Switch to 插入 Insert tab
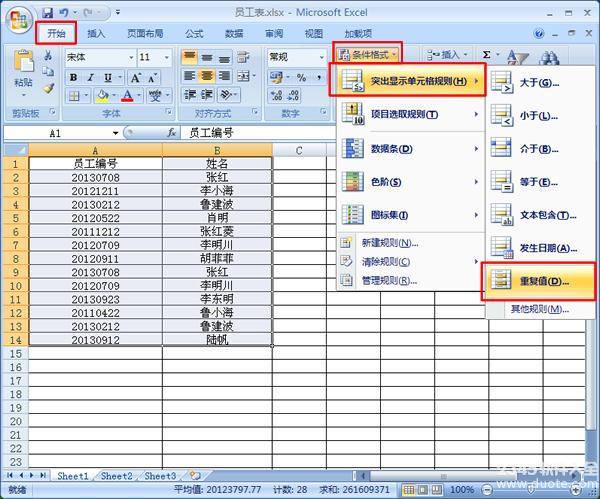This screenshot has width=600, height=499. [96, 34]
